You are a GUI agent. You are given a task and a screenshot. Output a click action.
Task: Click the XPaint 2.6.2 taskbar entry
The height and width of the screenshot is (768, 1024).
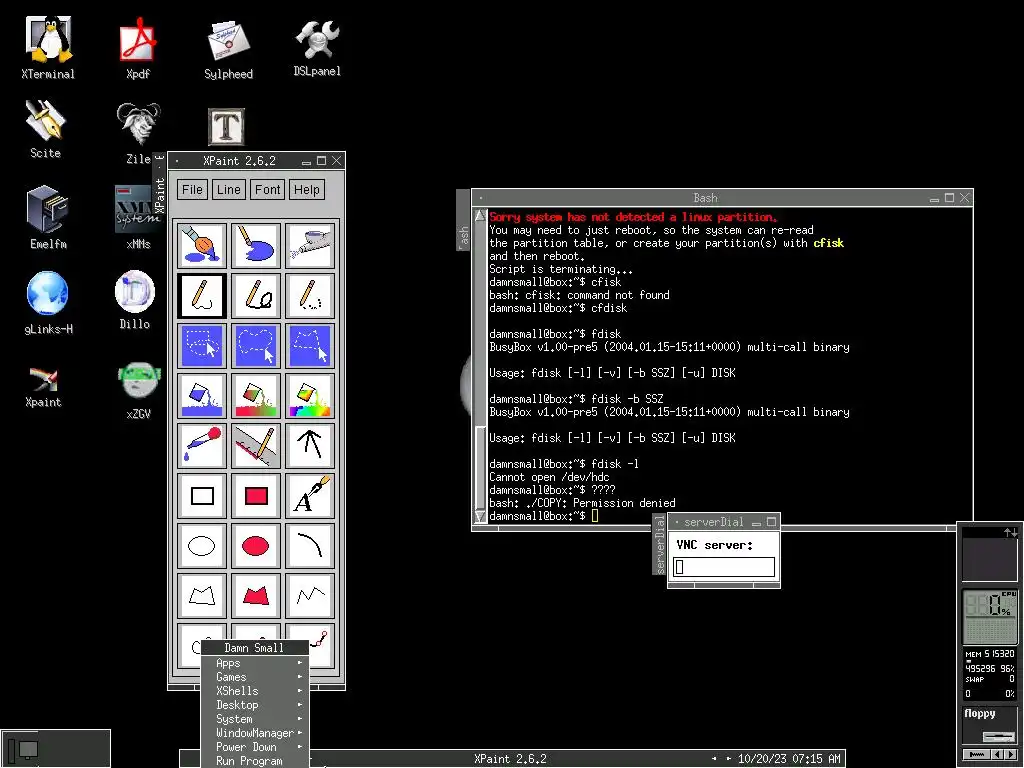(x=510, y=759)
